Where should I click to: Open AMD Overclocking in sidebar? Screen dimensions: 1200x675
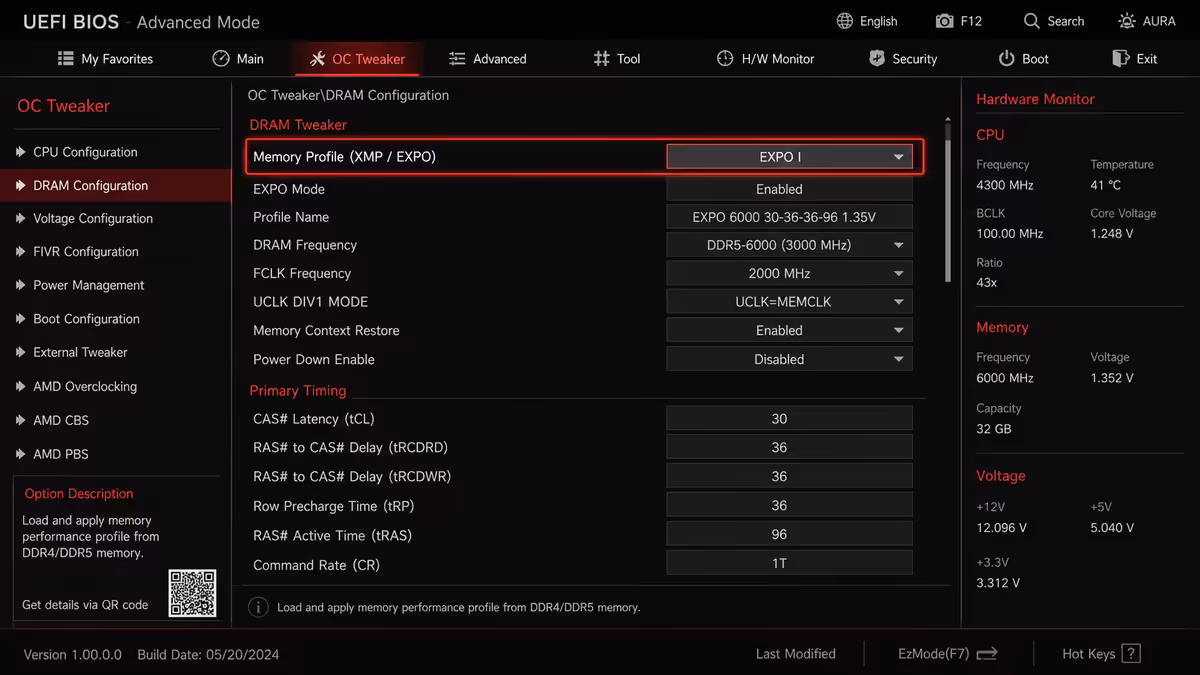coord(115,386)
